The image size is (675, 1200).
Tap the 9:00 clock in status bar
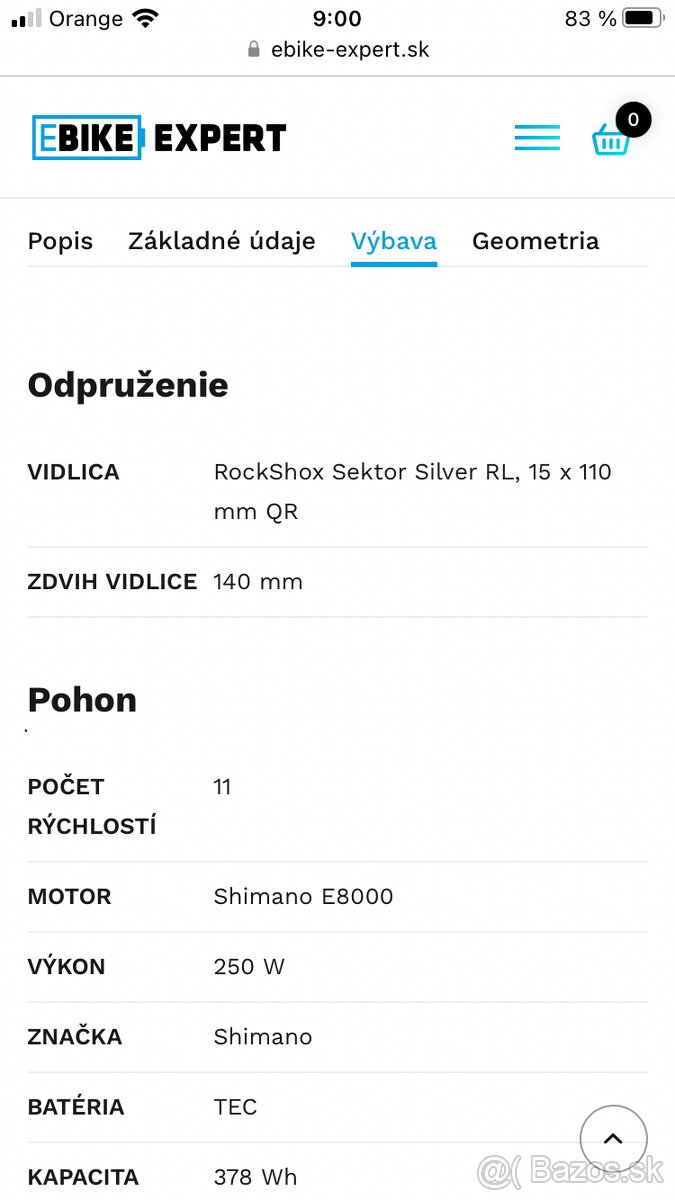[x=337, y=18]
